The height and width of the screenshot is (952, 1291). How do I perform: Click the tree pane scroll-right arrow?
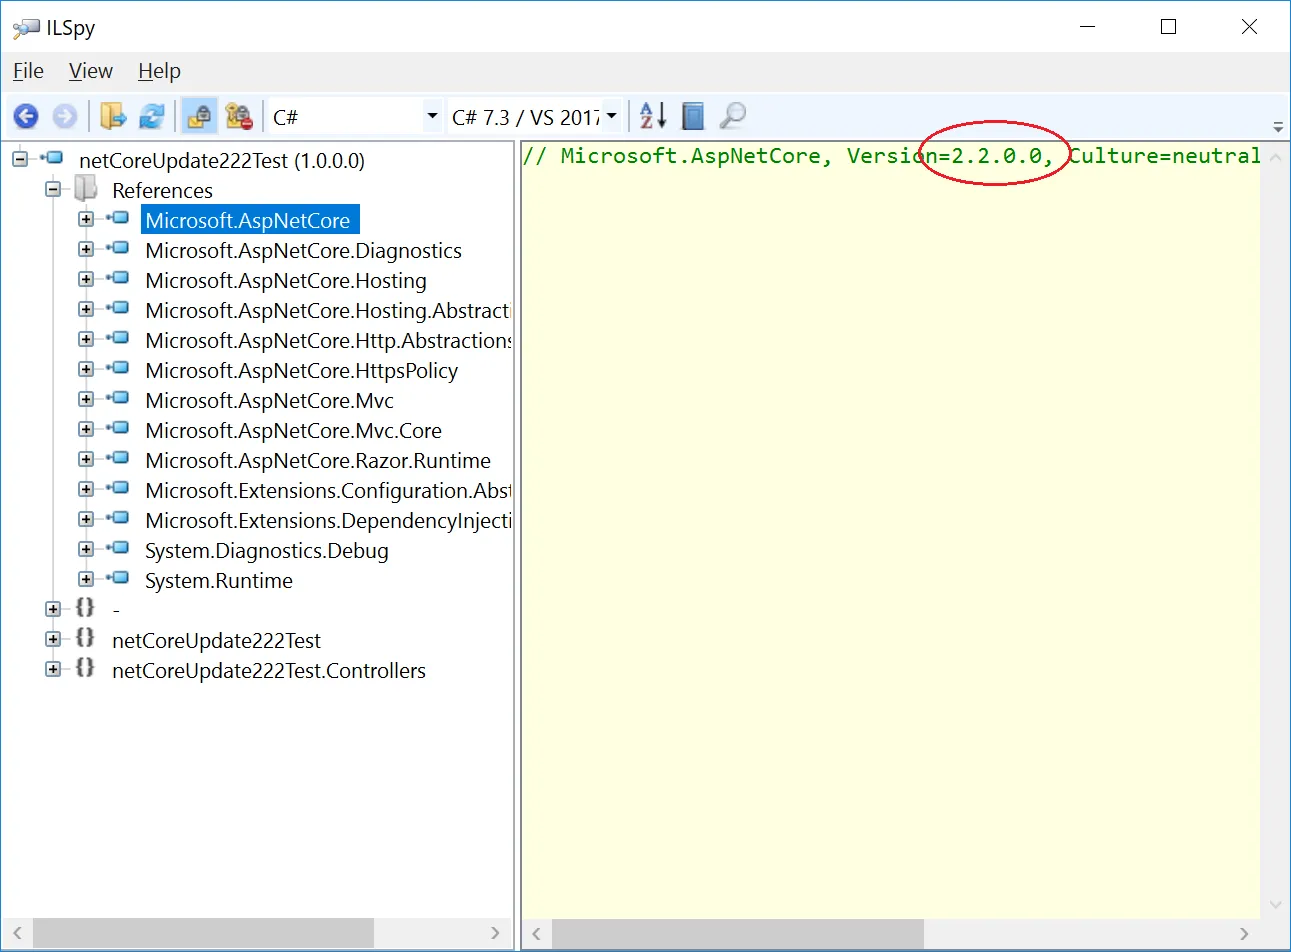coord(495,933)
